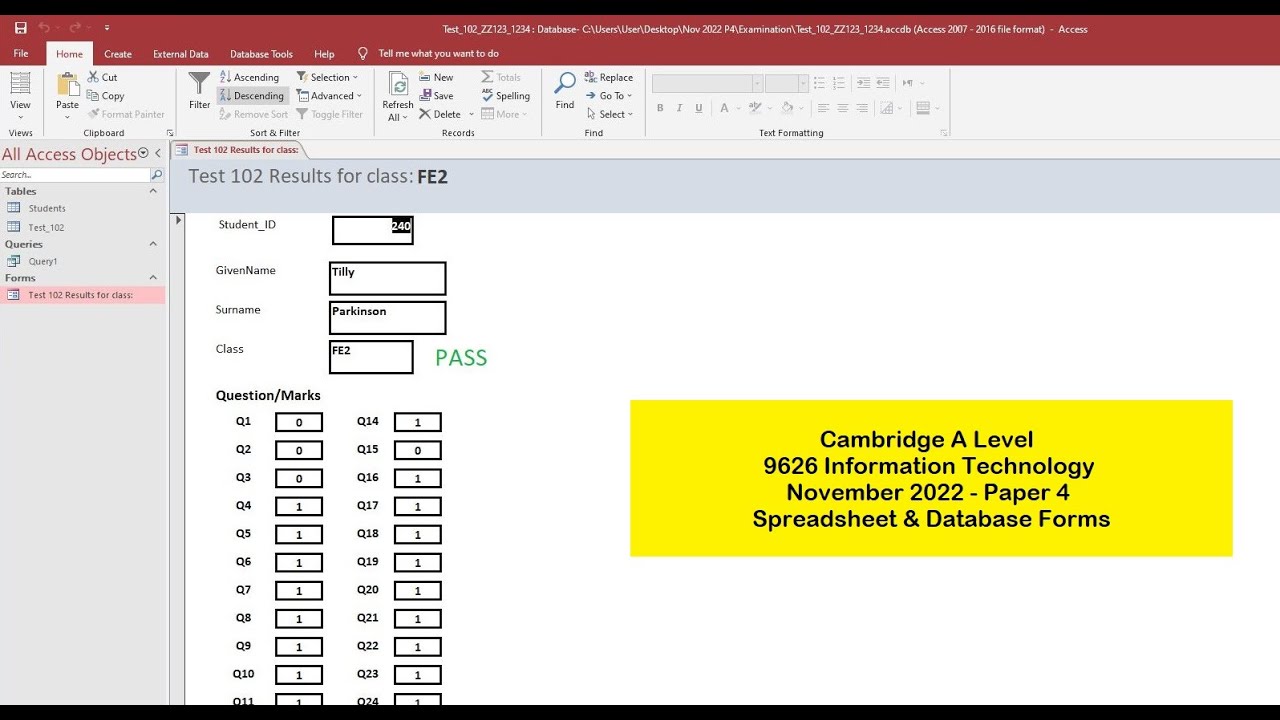Click the bulleted list icon
Image resolution: width=1280 pixels, height=720 pixels.
pyautogui.click(x=819, y=83)
